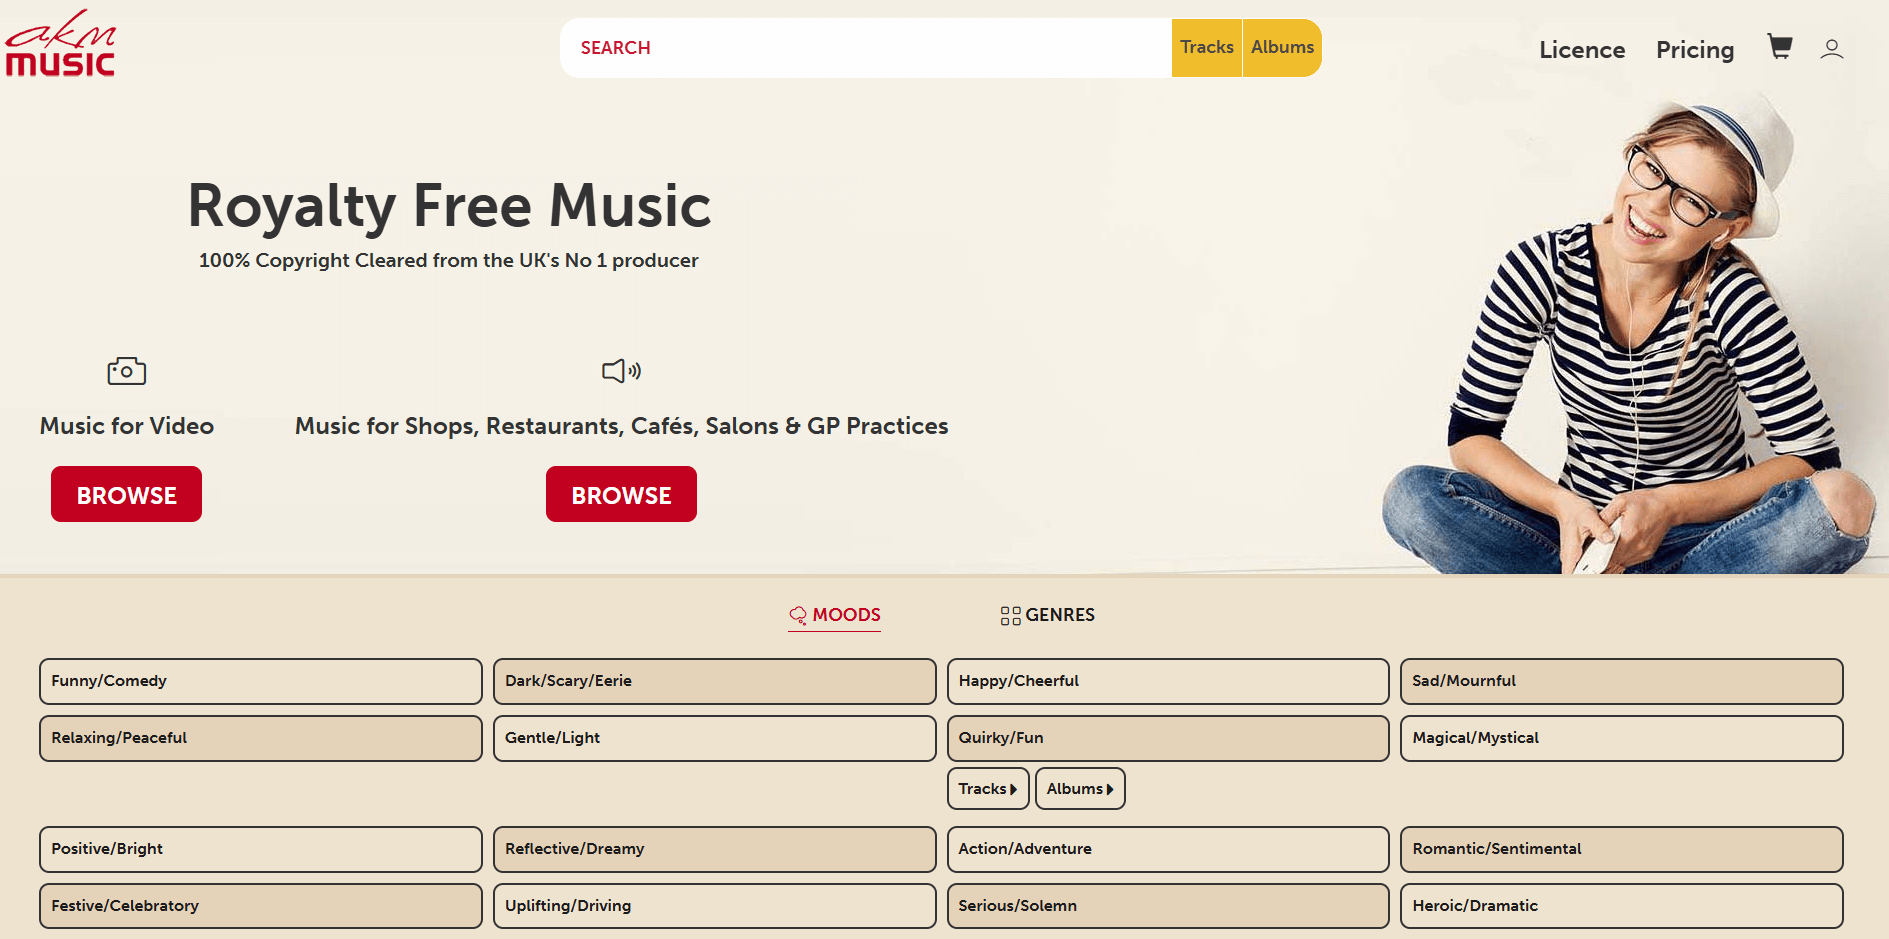Open the Pricing page
Screen dimensions: 1889x939
(1694, 50)
